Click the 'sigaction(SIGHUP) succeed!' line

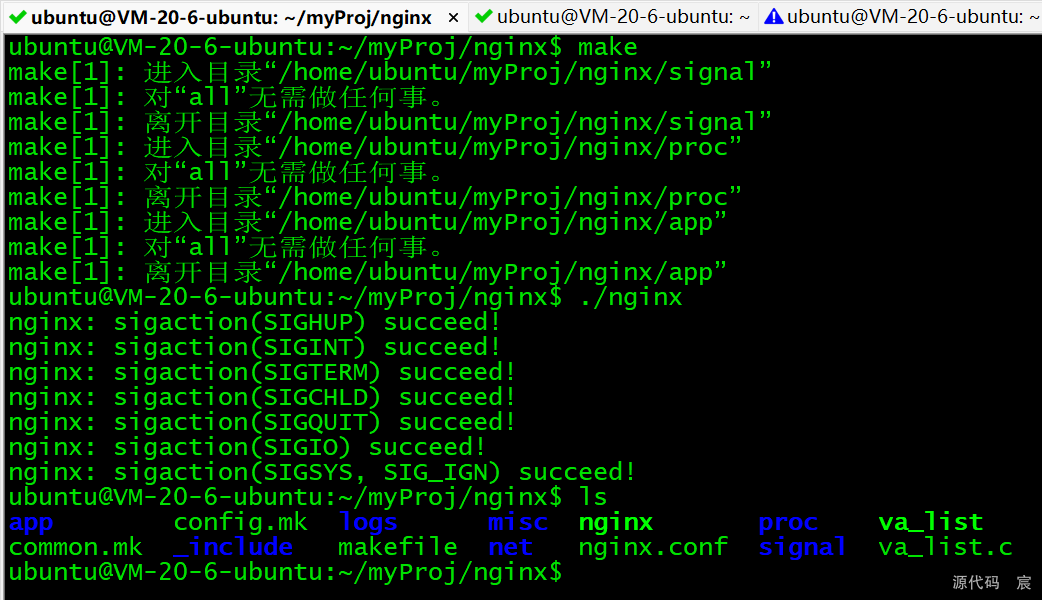[254, 322]
